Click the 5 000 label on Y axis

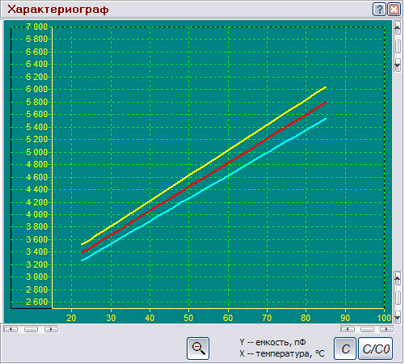tap(37, 152)
